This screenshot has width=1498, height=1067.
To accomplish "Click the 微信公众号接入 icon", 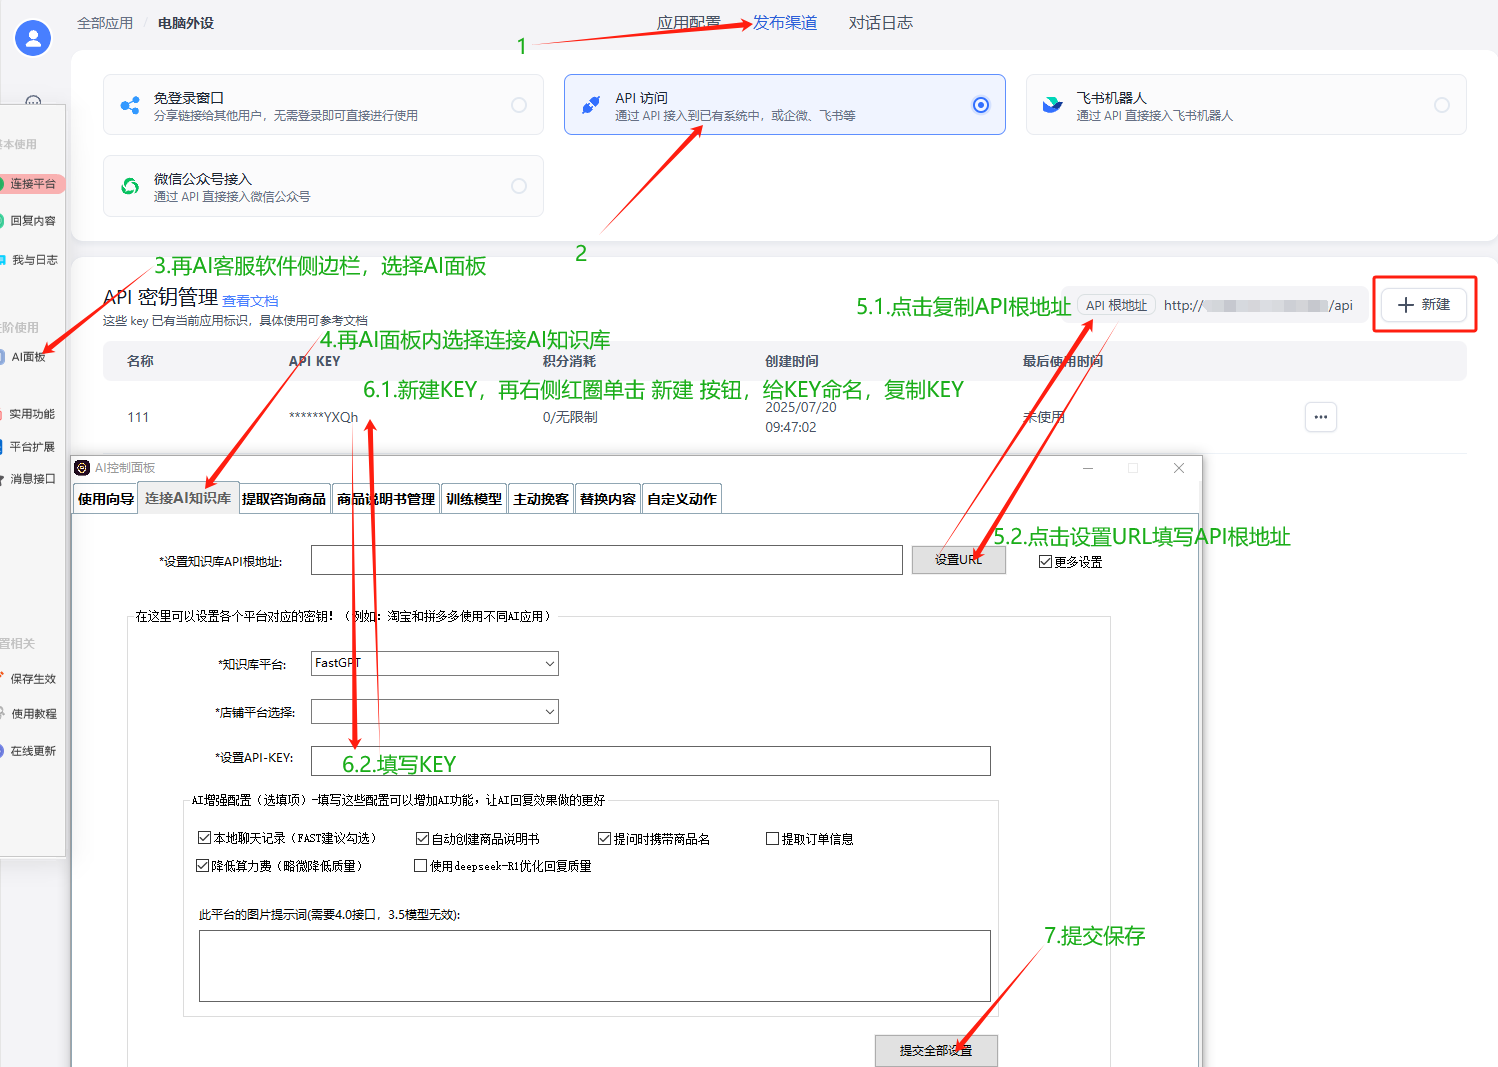I will (x=130, y=186).
